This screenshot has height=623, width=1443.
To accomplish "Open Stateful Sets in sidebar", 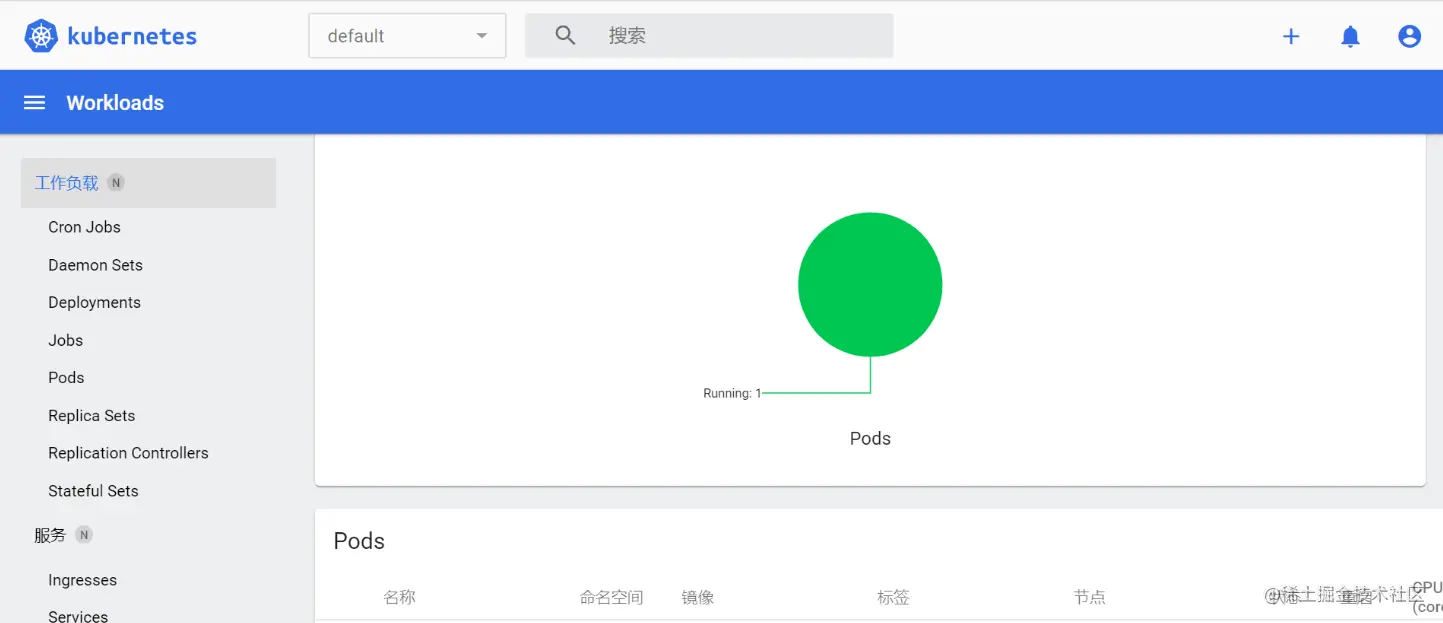I will tap(93, 491).
